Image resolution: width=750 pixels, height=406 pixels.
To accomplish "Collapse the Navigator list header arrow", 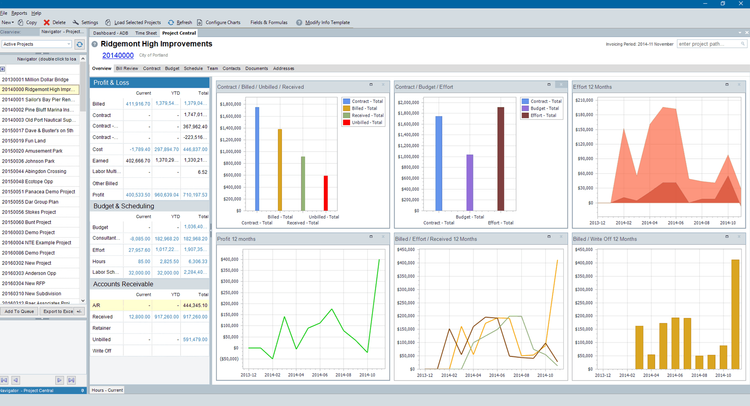I will [x=83, y=59].
